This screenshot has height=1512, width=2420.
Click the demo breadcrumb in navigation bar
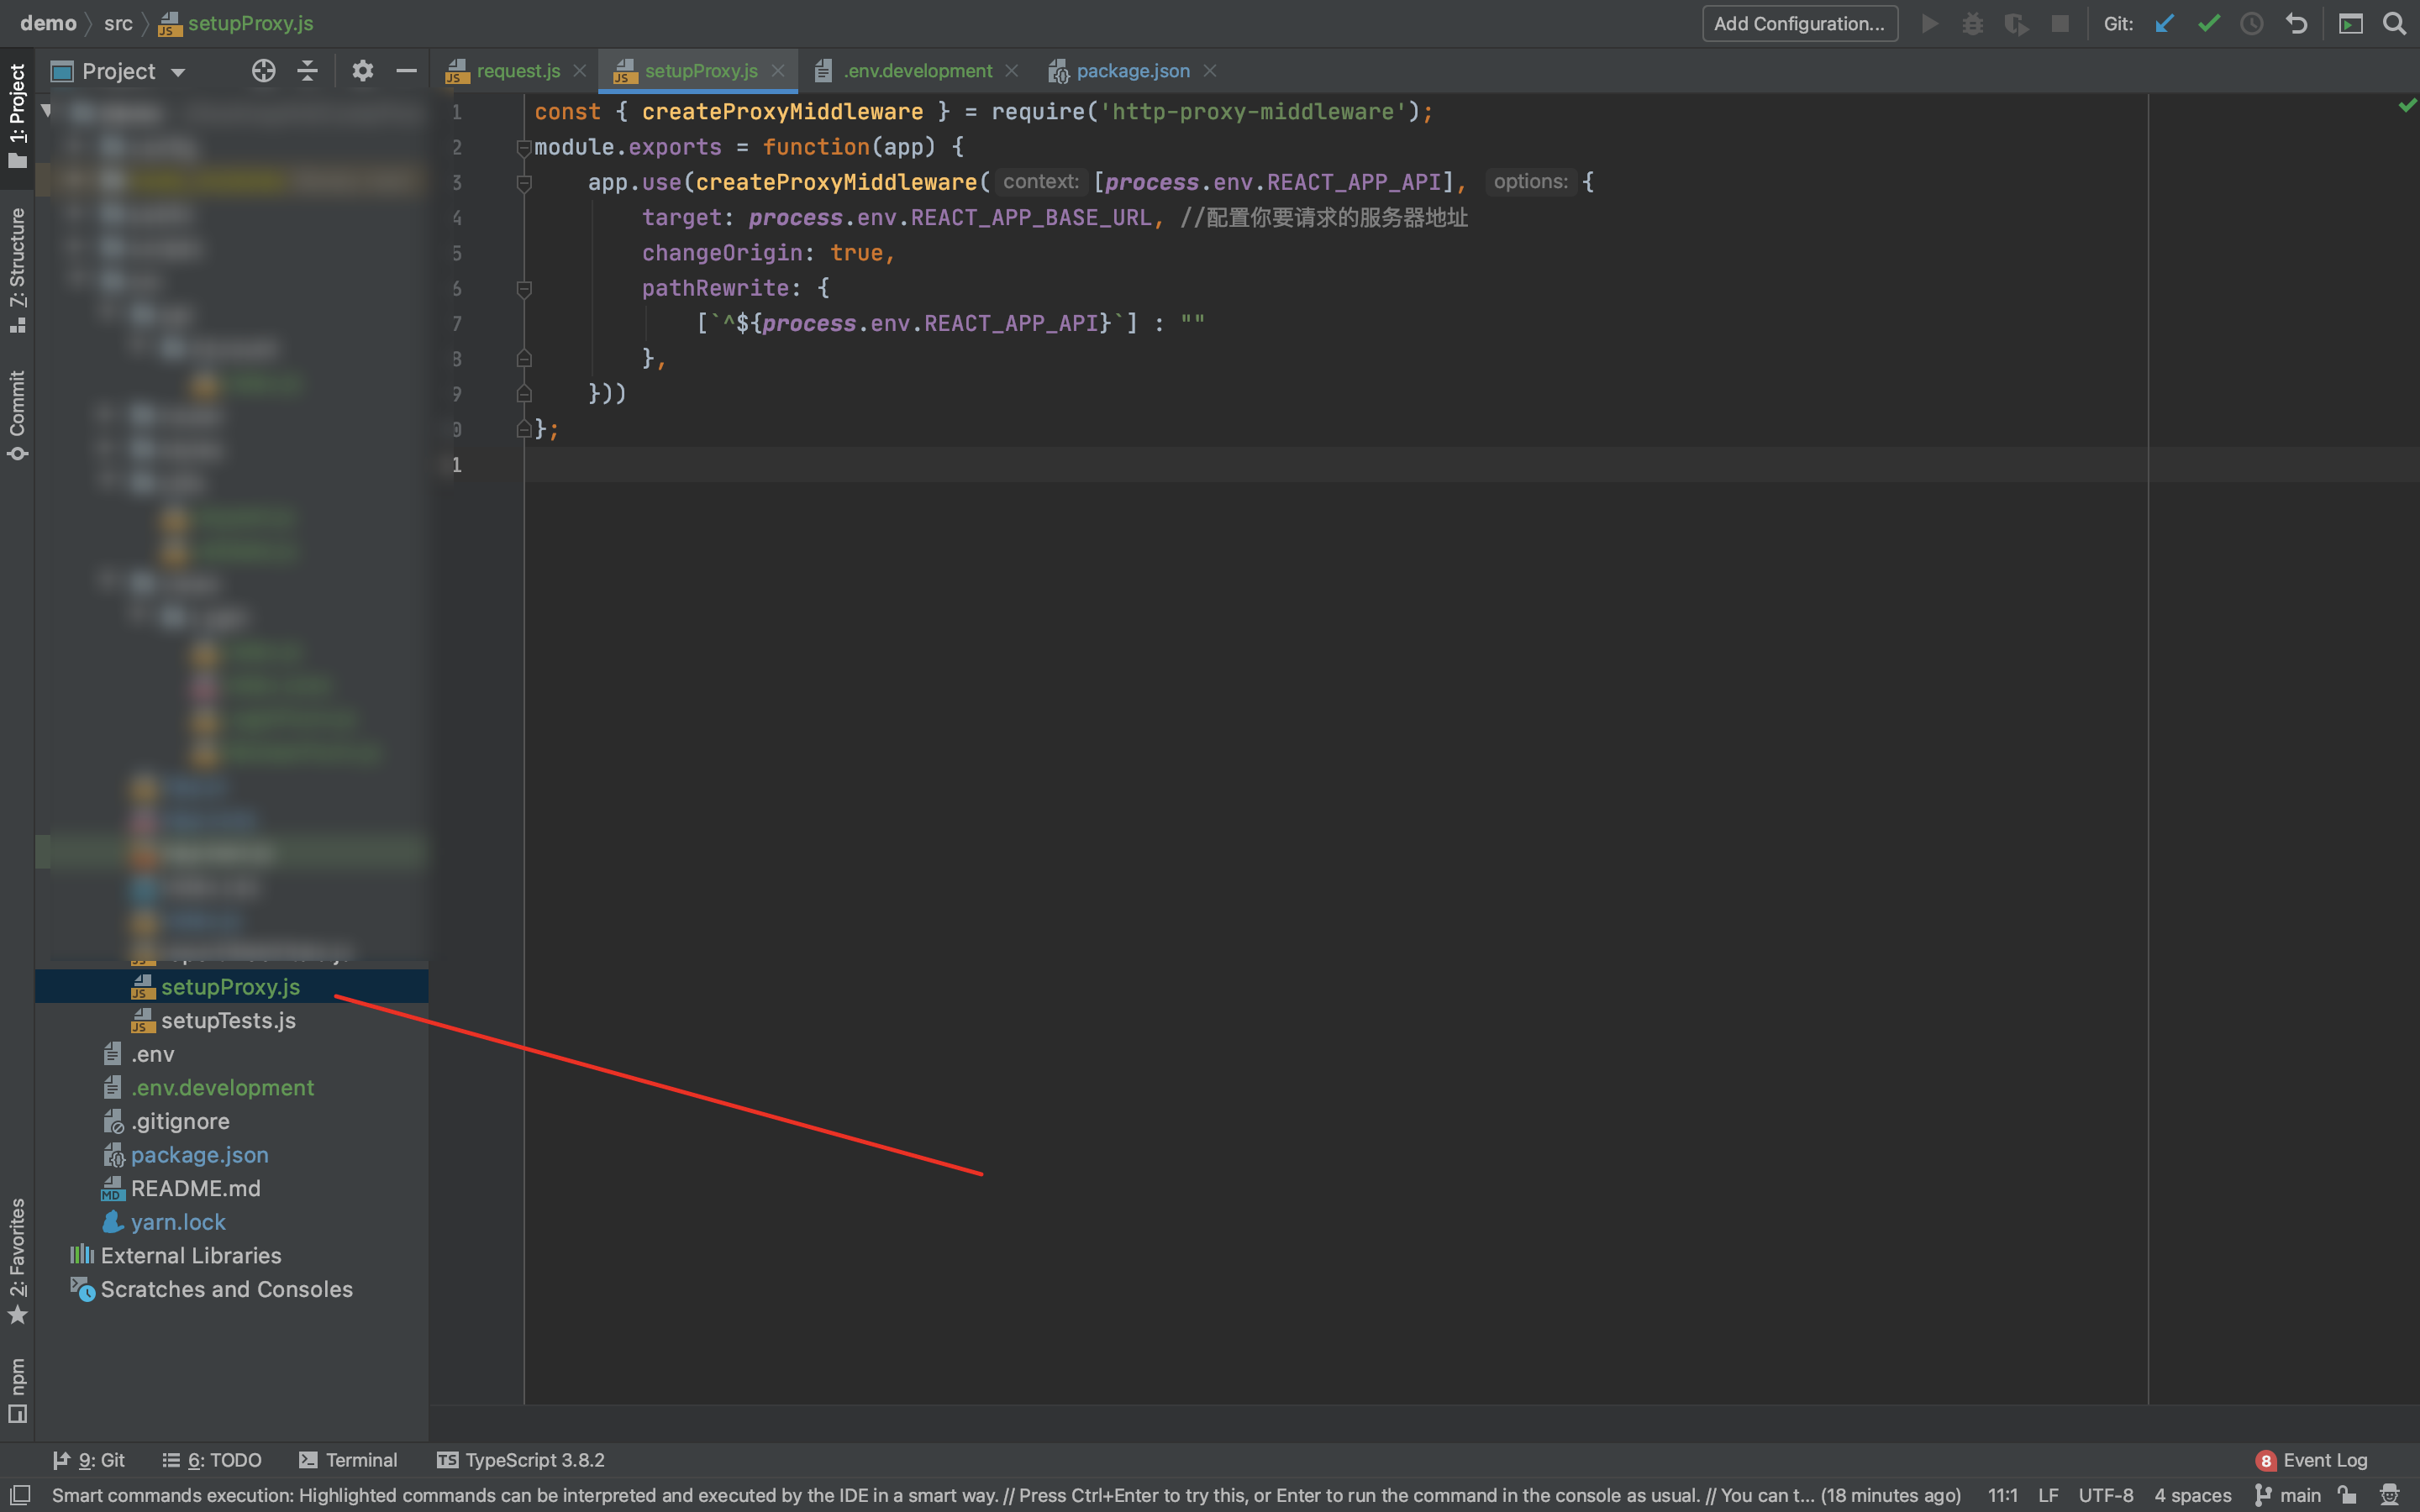click(48, 23)
